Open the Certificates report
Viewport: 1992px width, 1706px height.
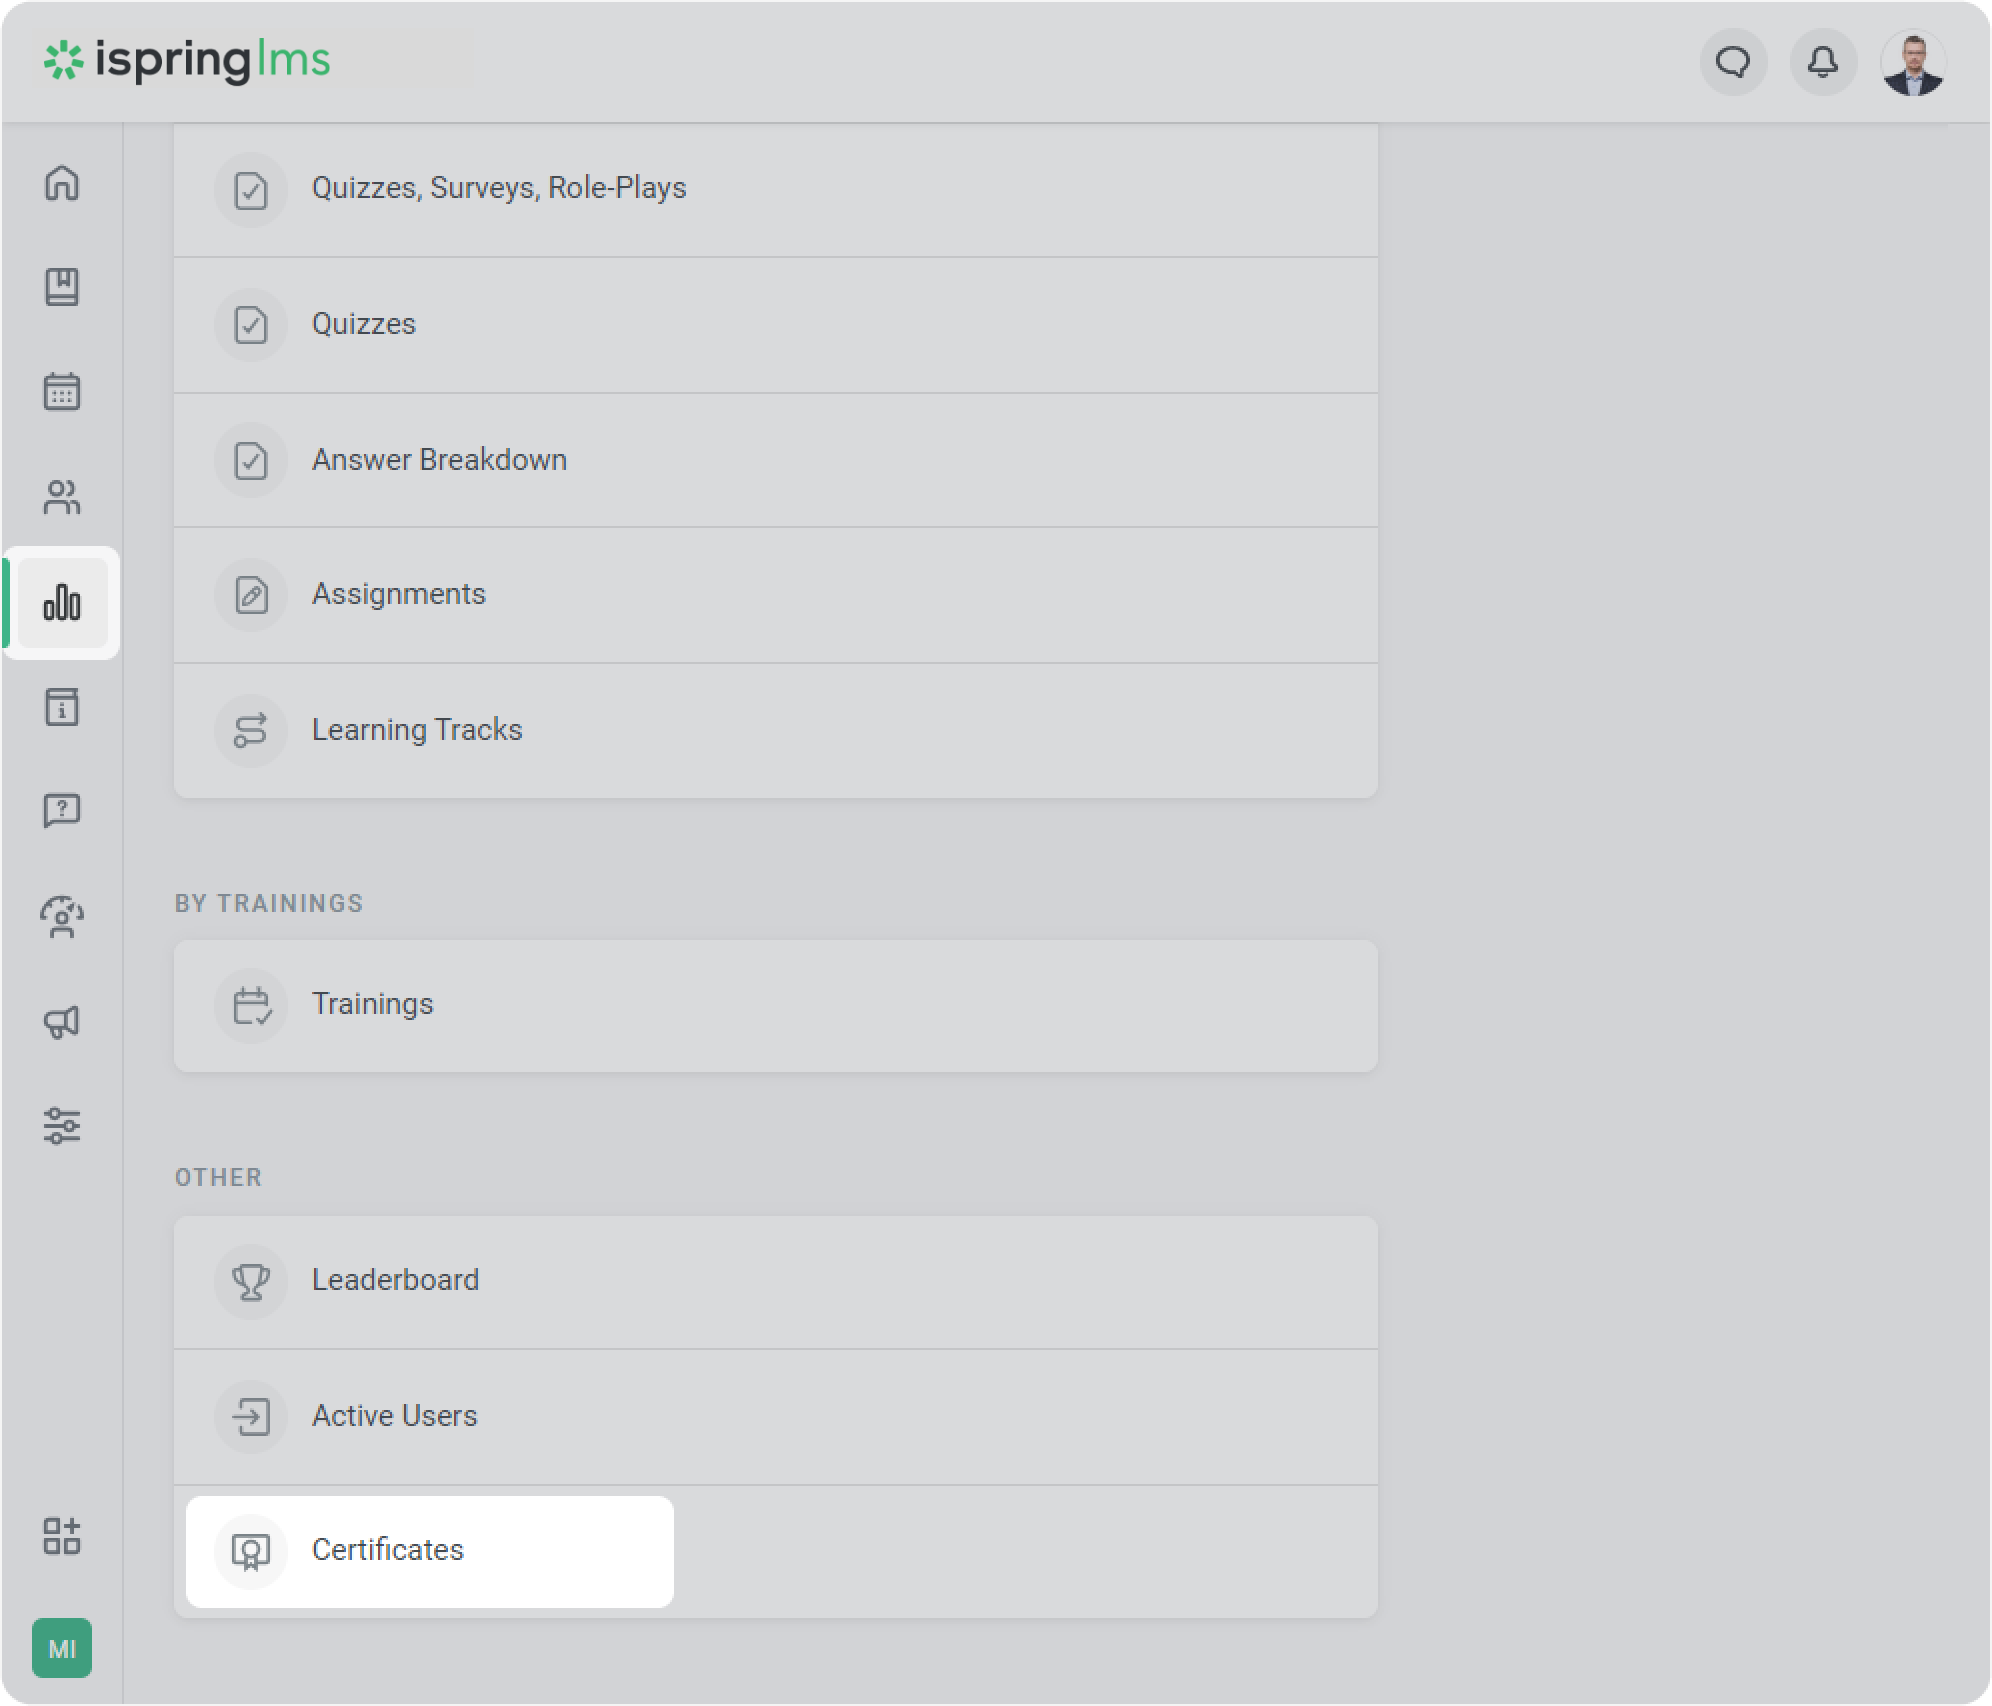388,1550
